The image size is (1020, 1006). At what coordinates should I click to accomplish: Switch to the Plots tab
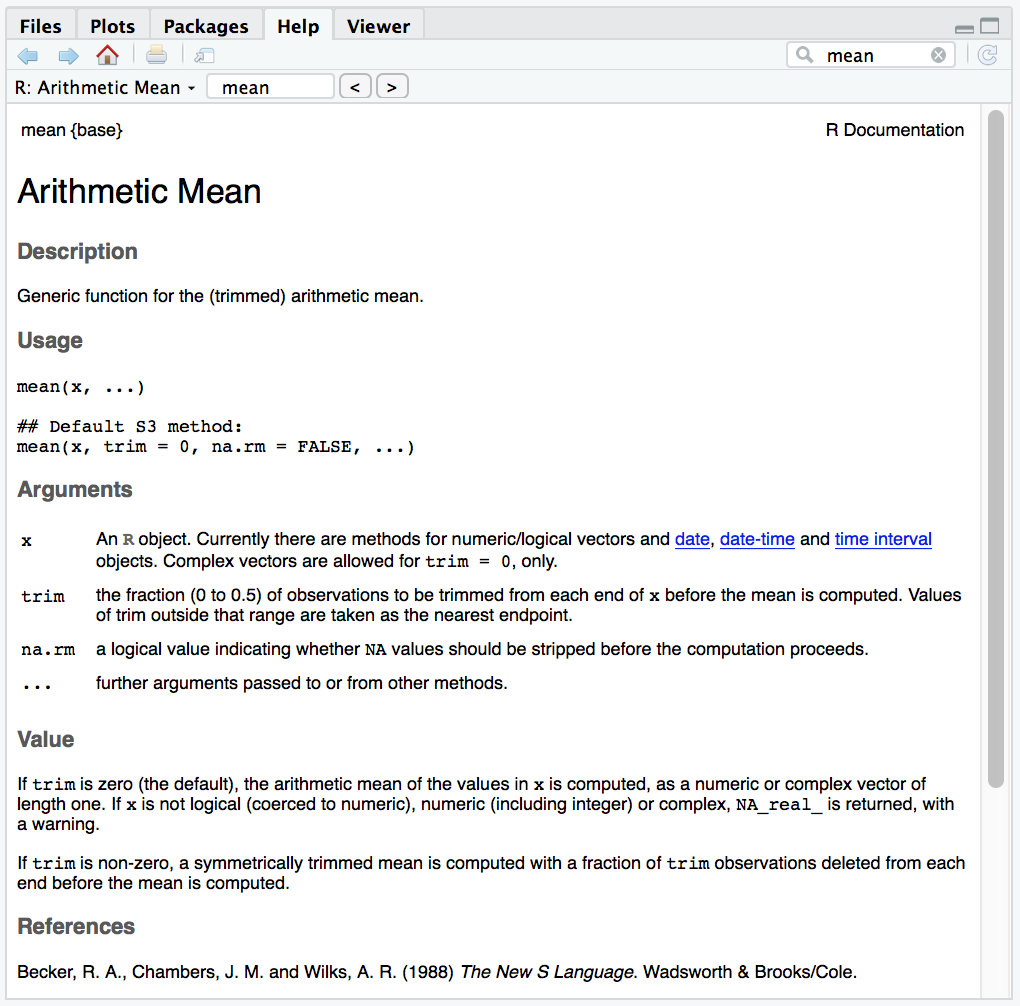[112, 26]
